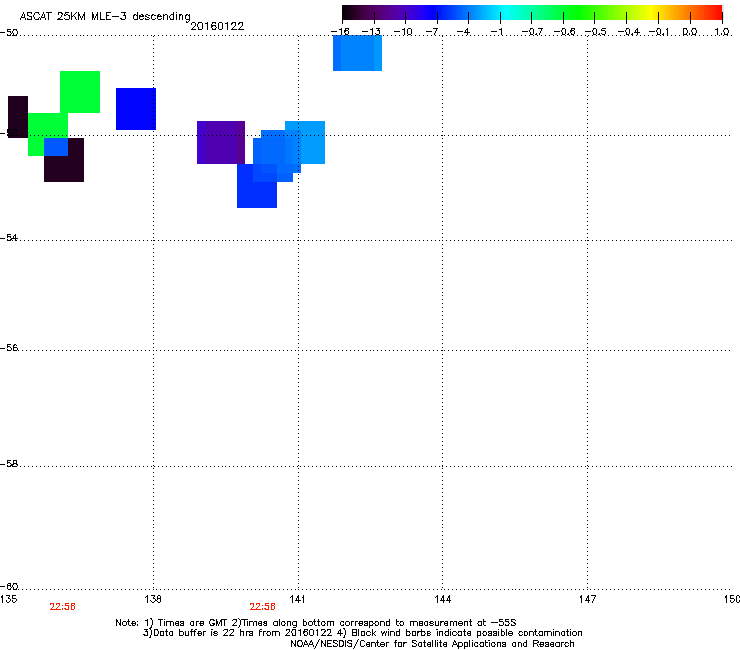Image resolution: width=740 pixels, height=650 pixels.
Task: Pick the cyan region of the color bar
Action: point(505,12)
